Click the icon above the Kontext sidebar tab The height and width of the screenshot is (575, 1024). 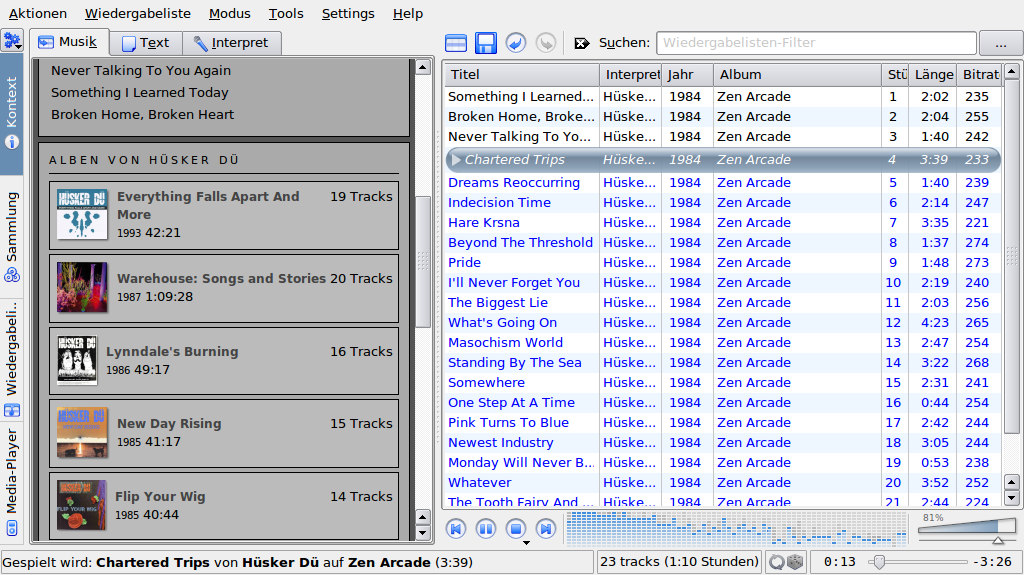[x=12, y=41]
